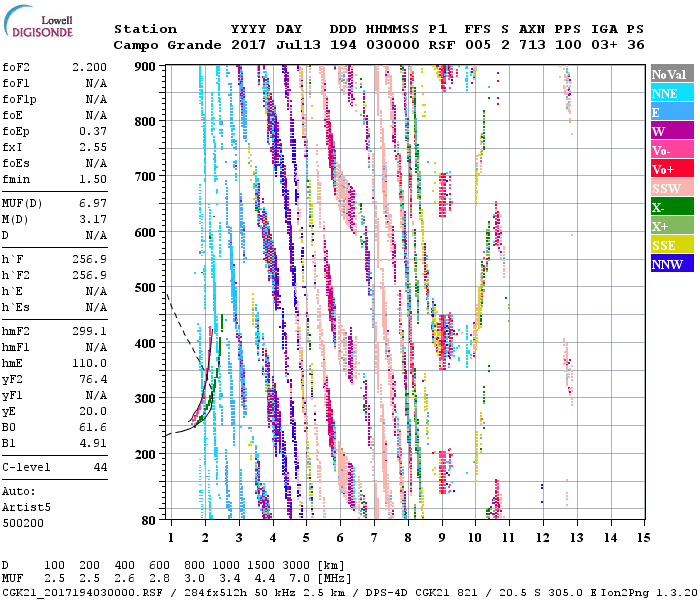Select the SSE yellow legend swatch
The image size is (700, 600).
[x=672, y=245]
